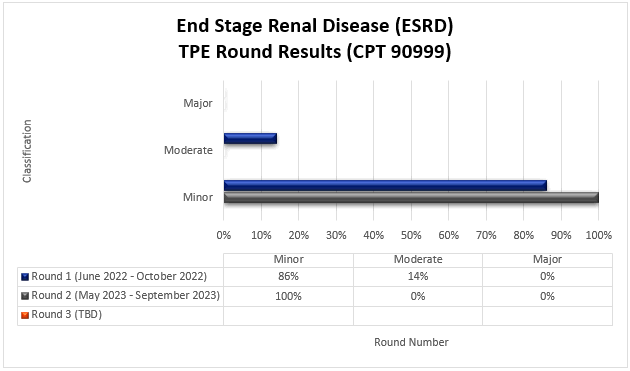The image size is (630, 371).
Task: Select the gray Minor bar for Round 2
Action: coord(411,197)
